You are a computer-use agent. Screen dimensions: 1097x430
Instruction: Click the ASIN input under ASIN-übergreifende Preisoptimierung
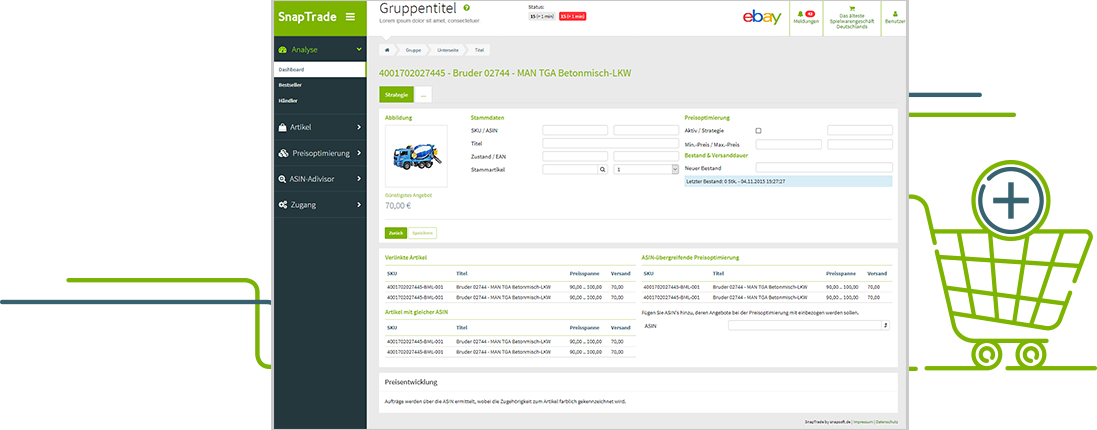805,325
